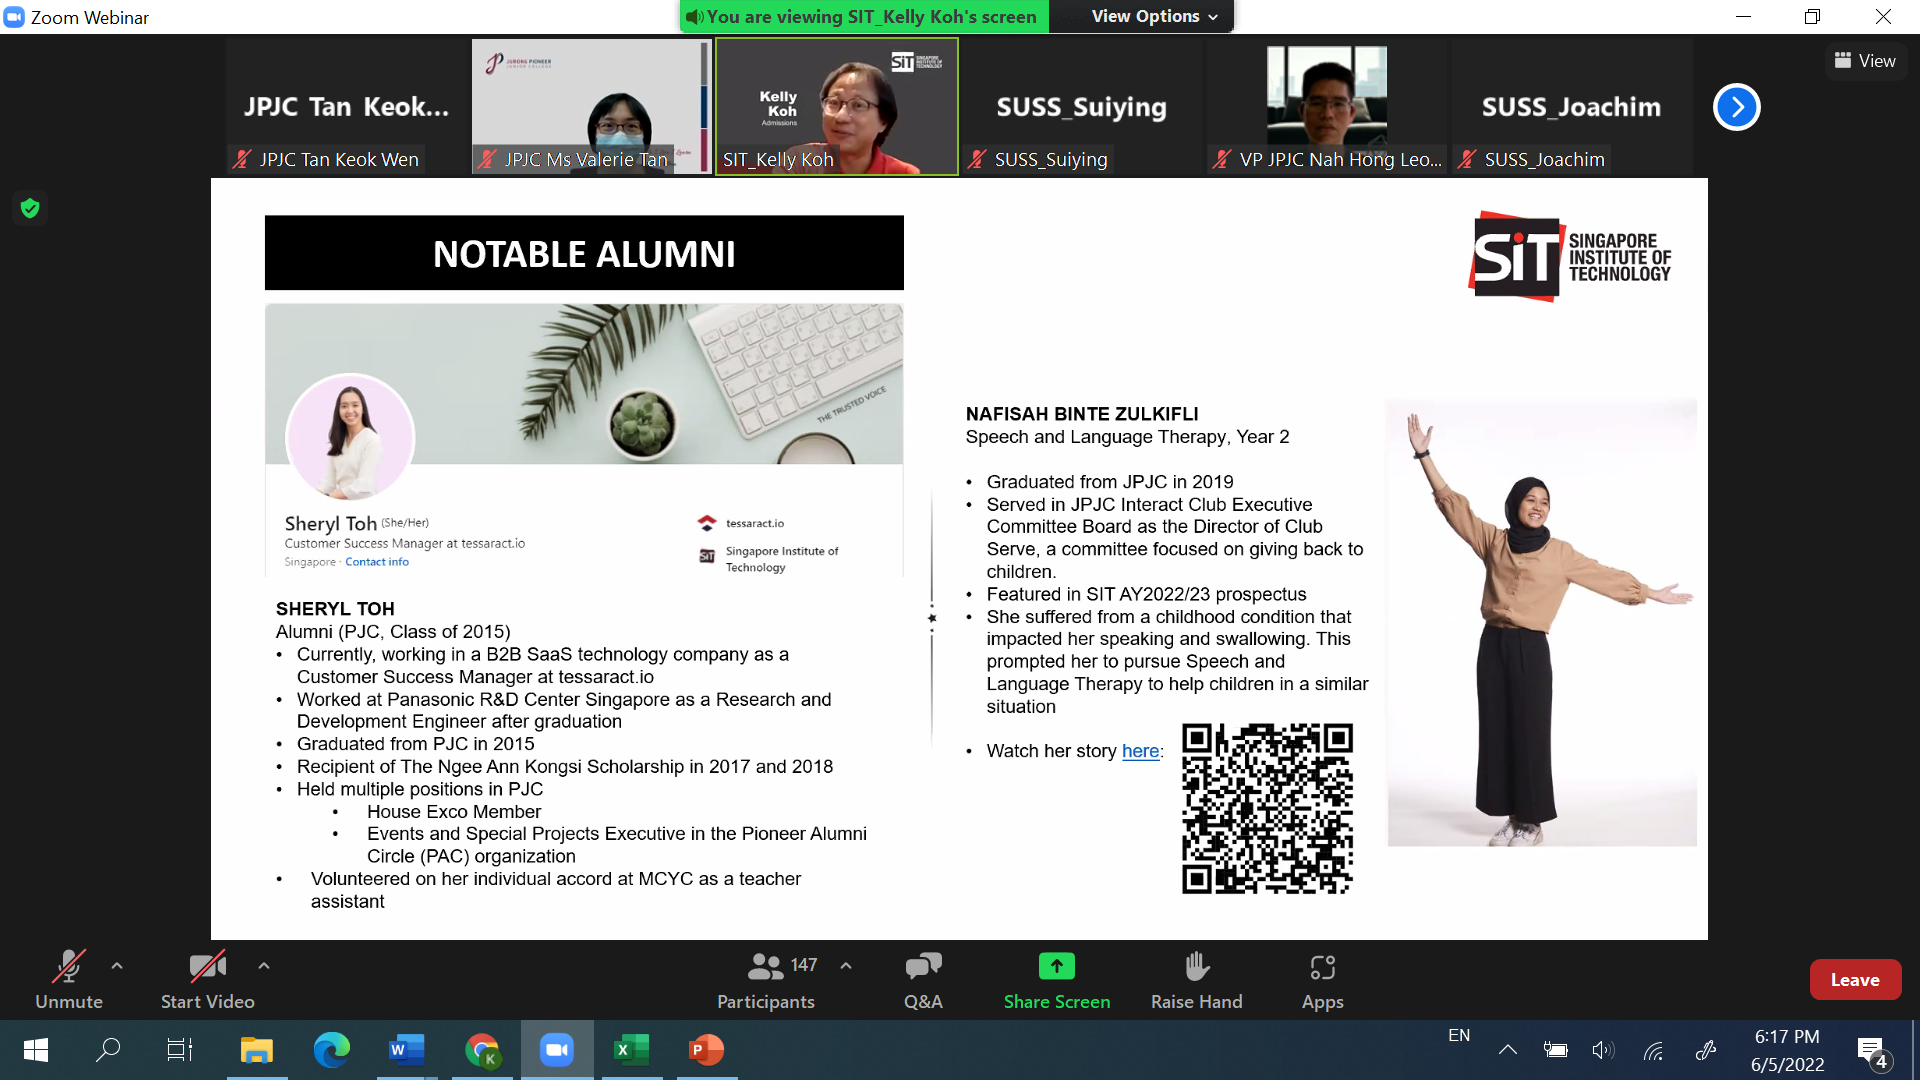Expand participants options caret
The height and width of the screenshot is (1080, 1920).
(x=846, y=966)
